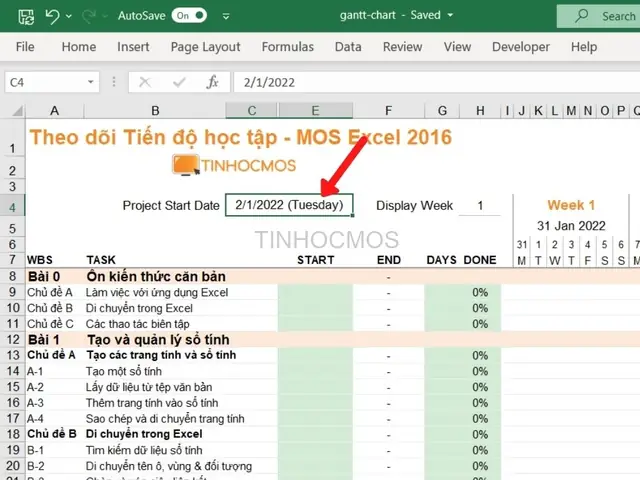
Task: Switch to the Review tab
Action: (402, 47)
